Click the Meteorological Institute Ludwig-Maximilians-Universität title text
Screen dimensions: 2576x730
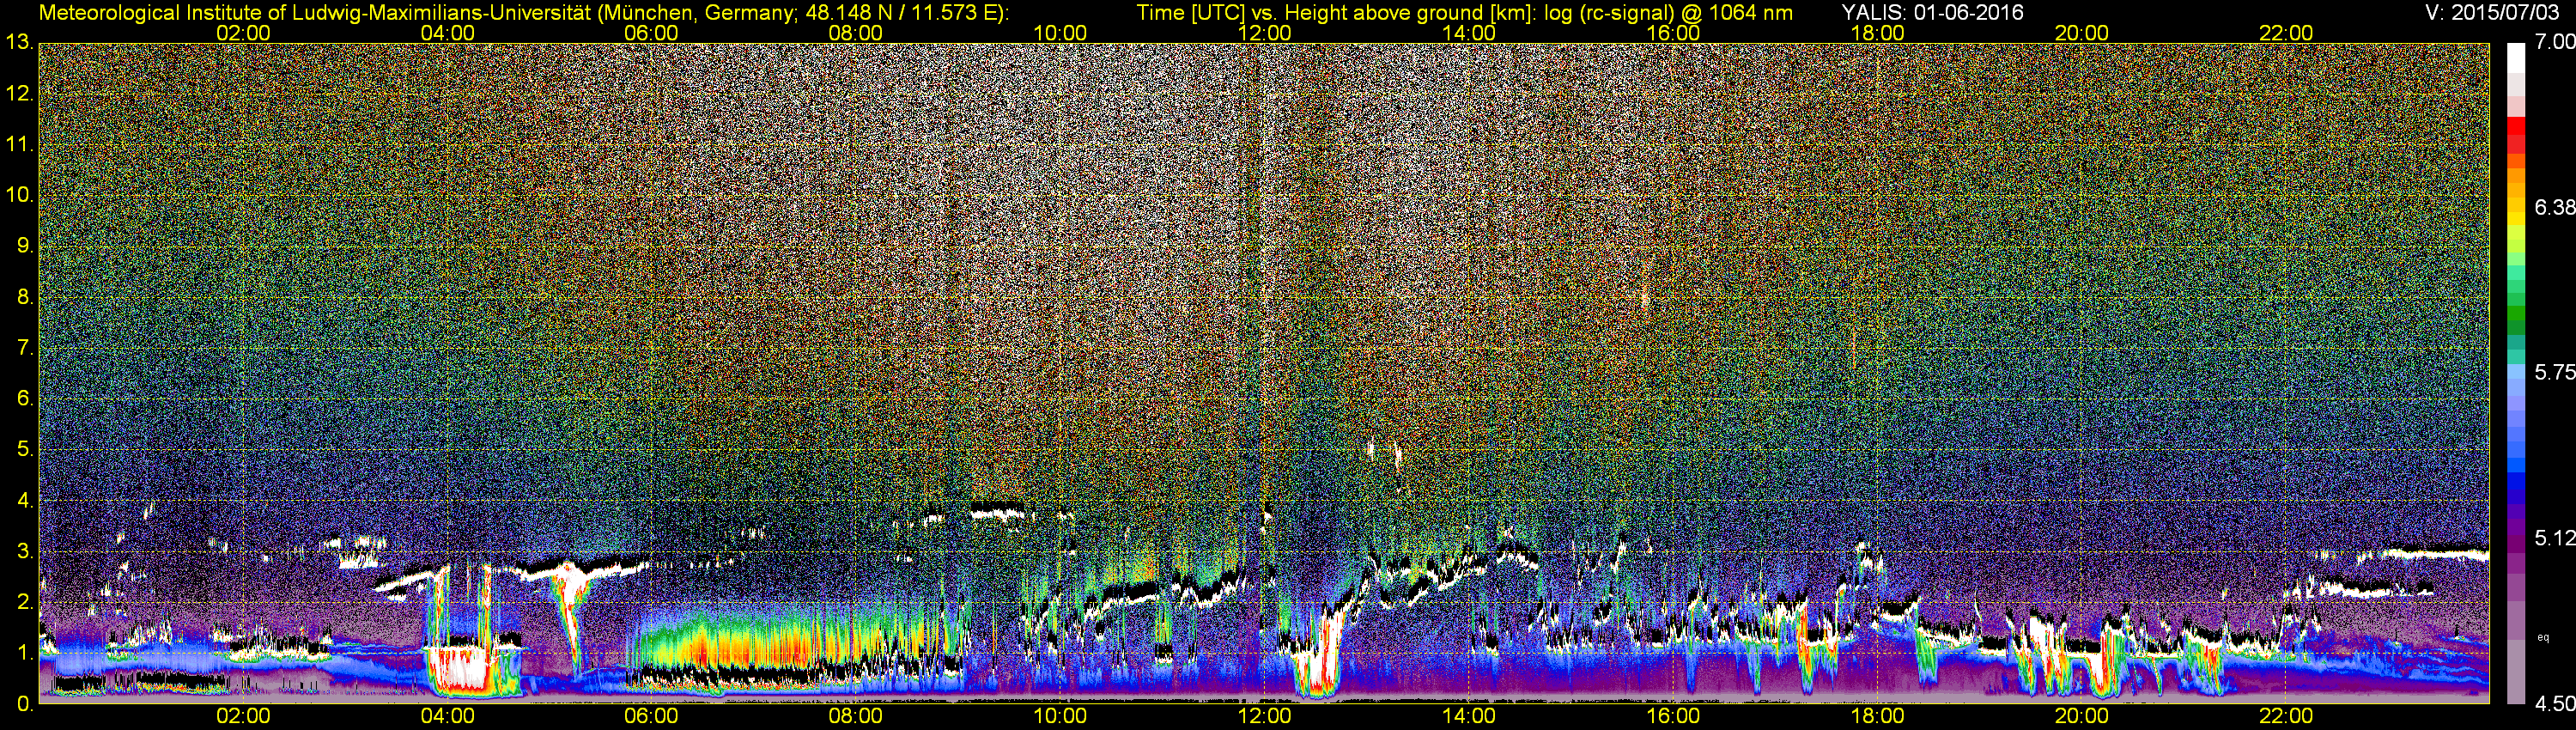[524, 14]
